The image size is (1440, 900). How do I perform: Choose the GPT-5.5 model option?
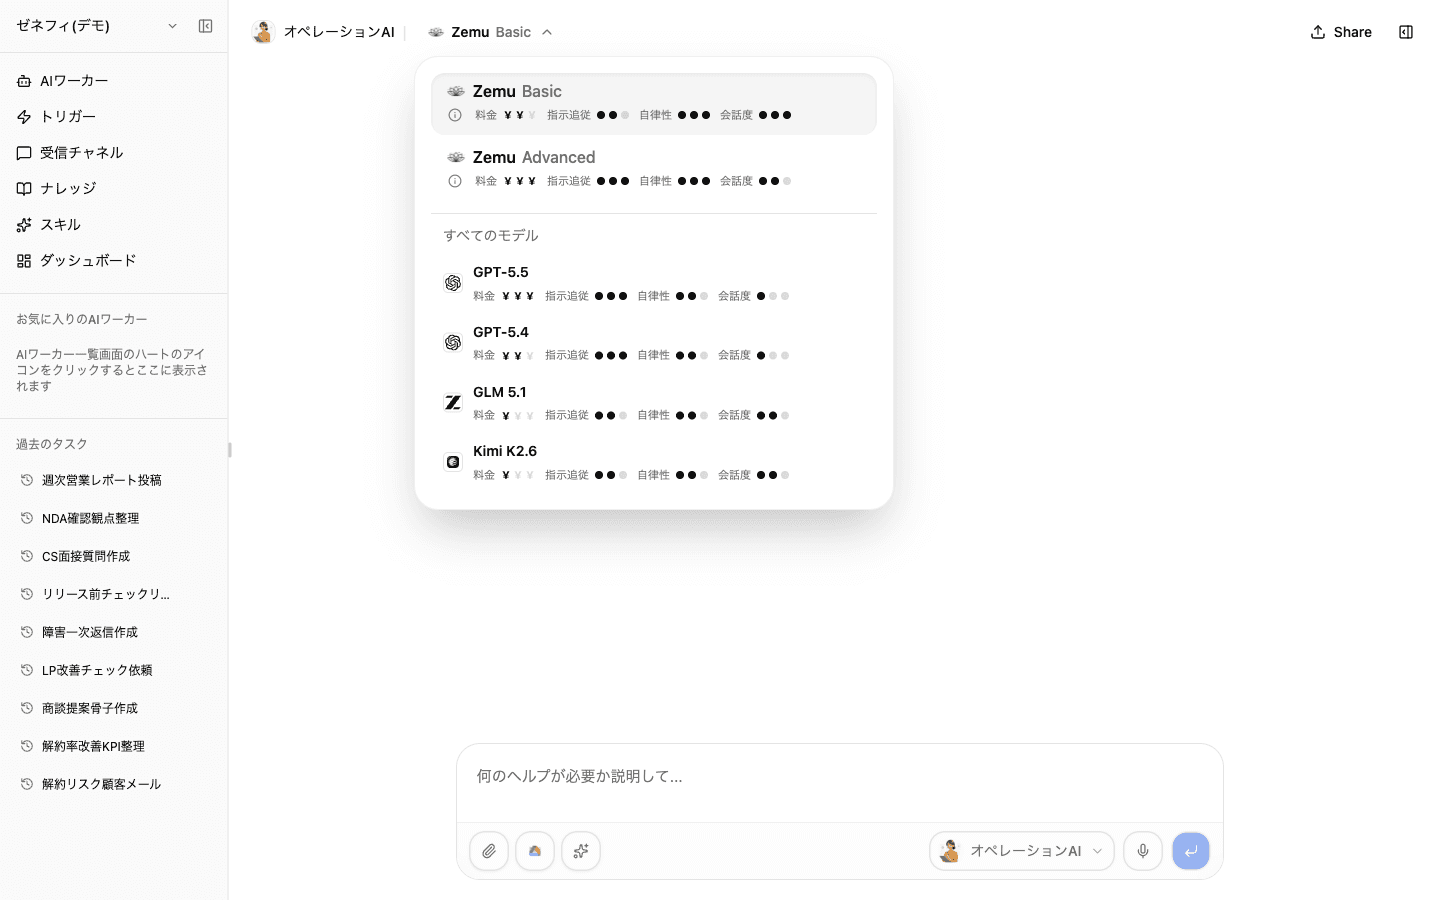654,283
